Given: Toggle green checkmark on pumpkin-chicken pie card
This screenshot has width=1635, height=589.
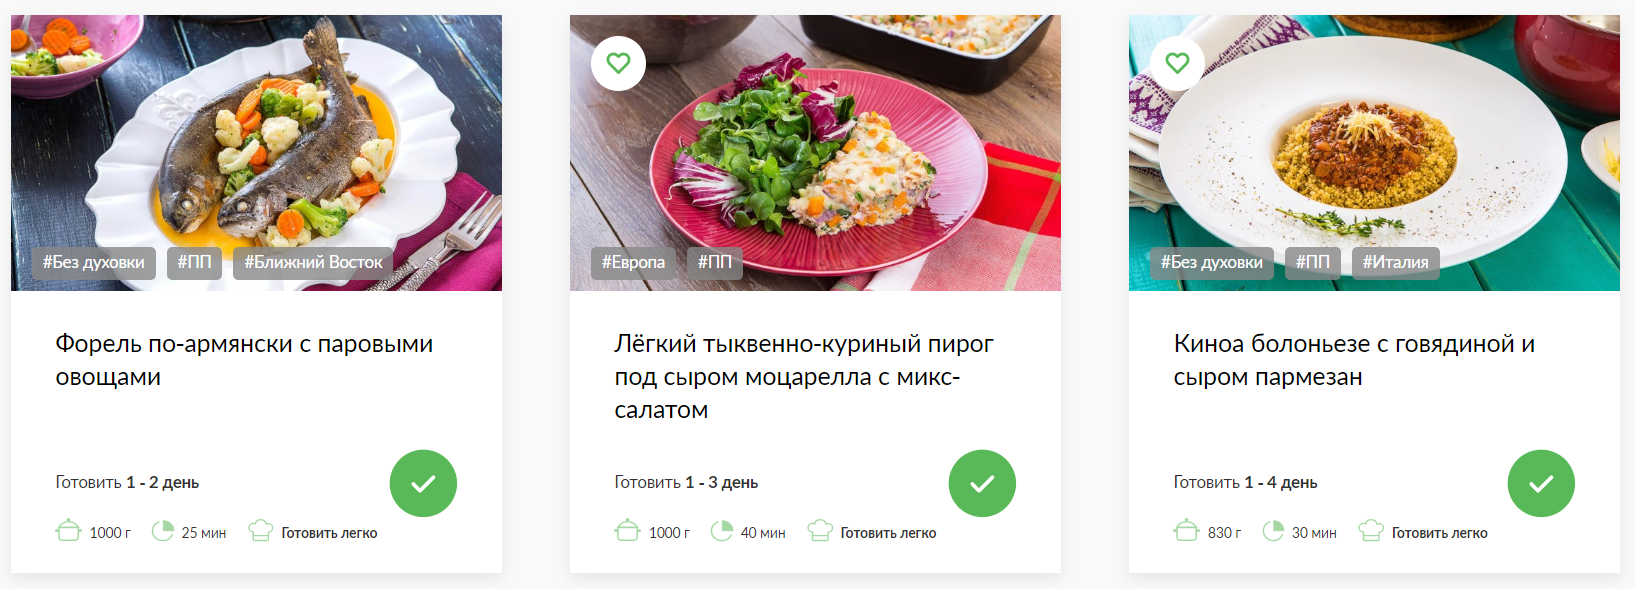Looking at the screenshot, I should (982, 483).
